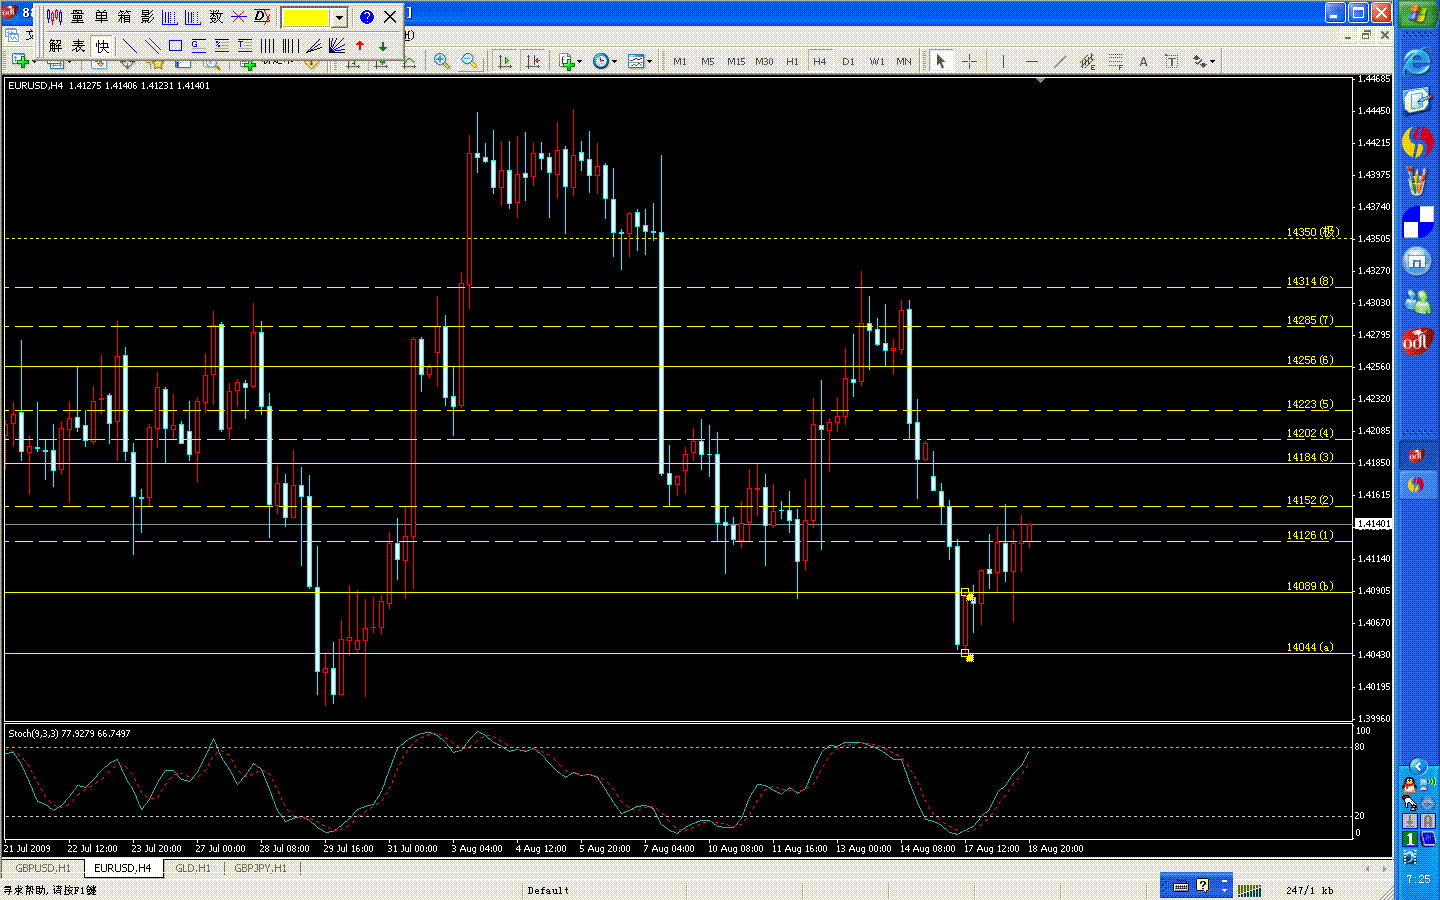The image size is (1440, 900).
Task: Zoom out of the chart
Action: coord(468,62)
